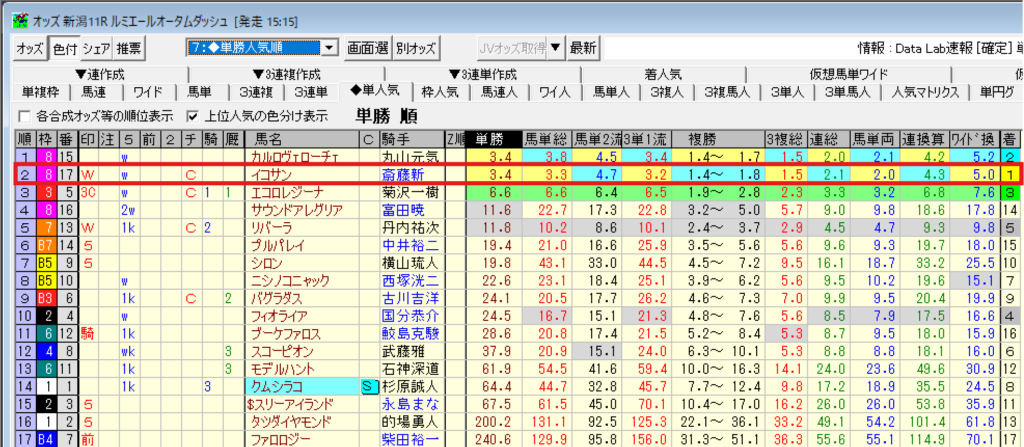The image size is (1024, 447).
Task: Click the blue B4 frame cell for ファロロジー
Action: (x=46, y=438)
